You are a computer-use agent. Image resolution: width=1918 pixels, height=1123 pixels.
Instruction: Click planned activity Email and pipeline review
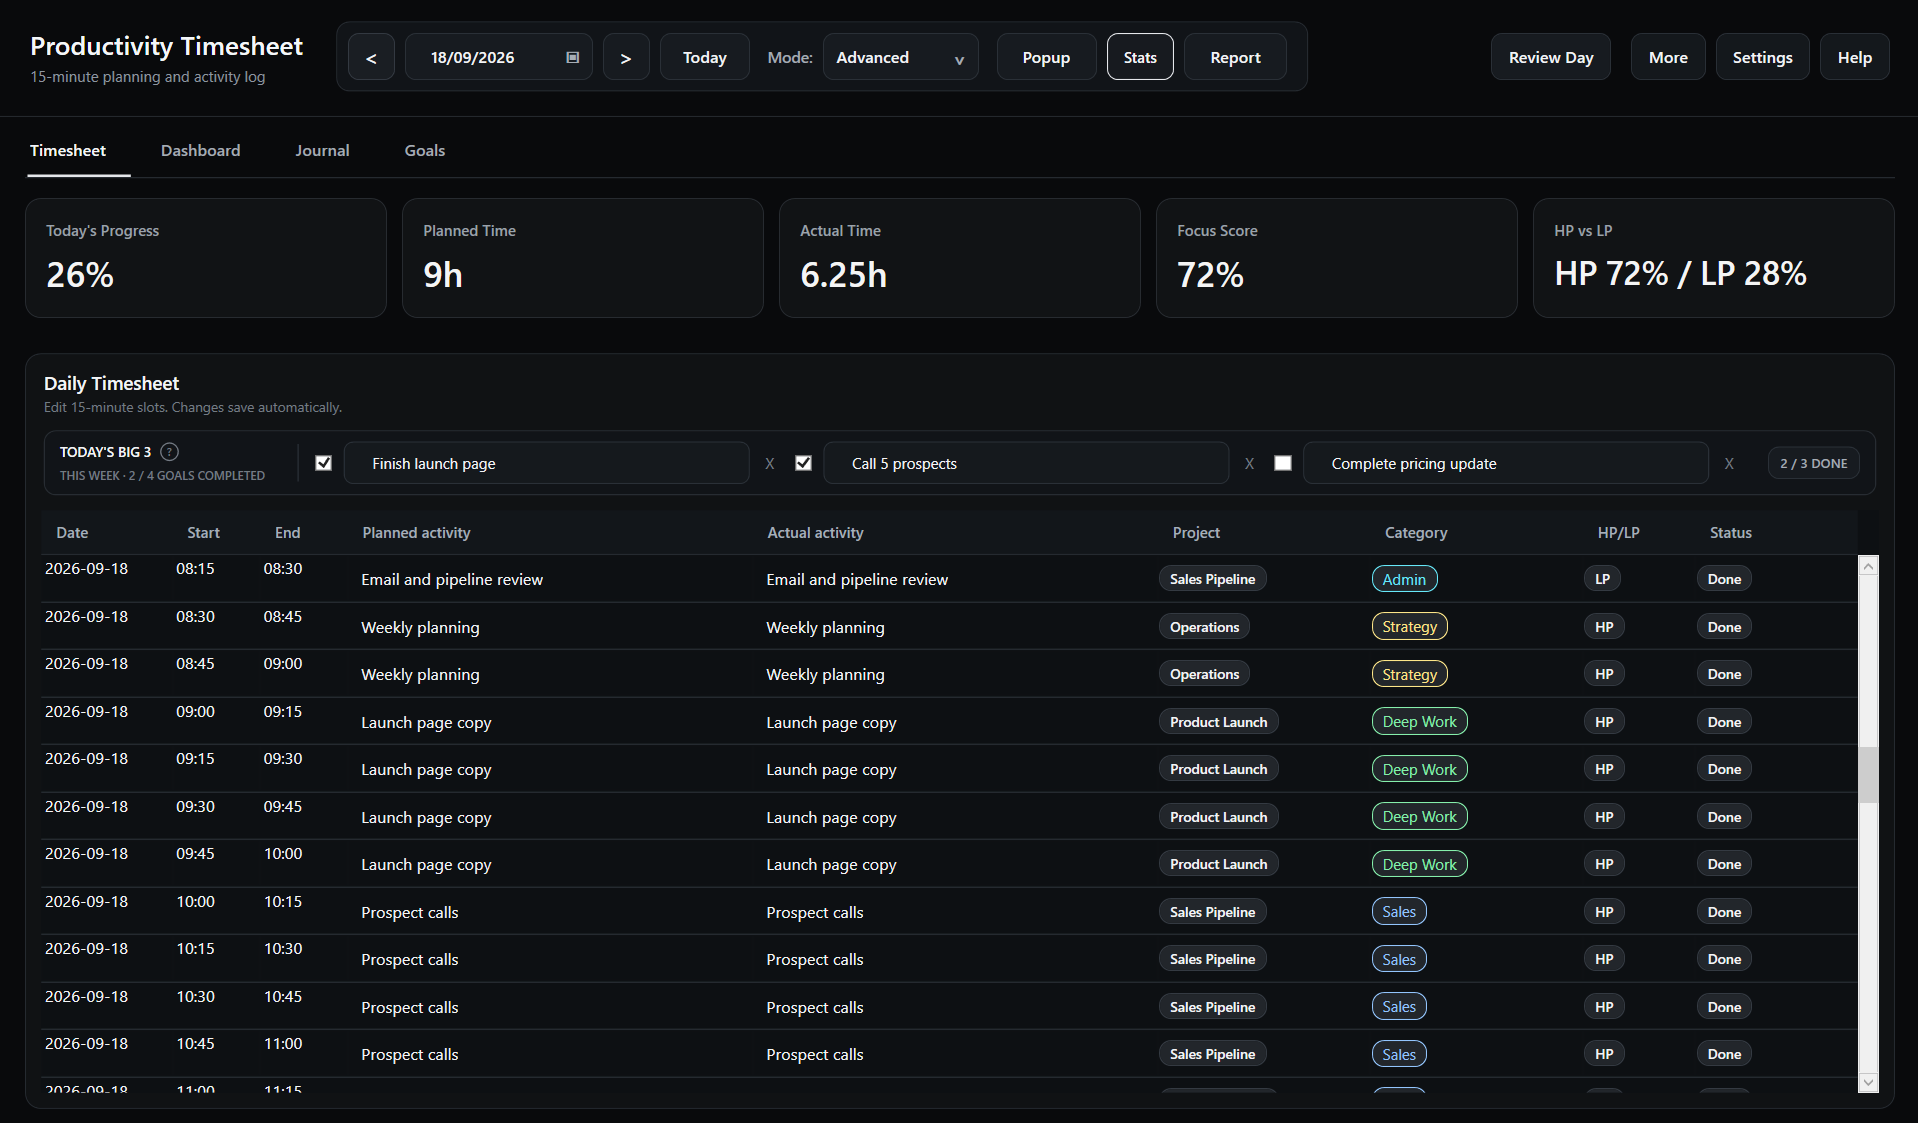click(x=452, y=580)
